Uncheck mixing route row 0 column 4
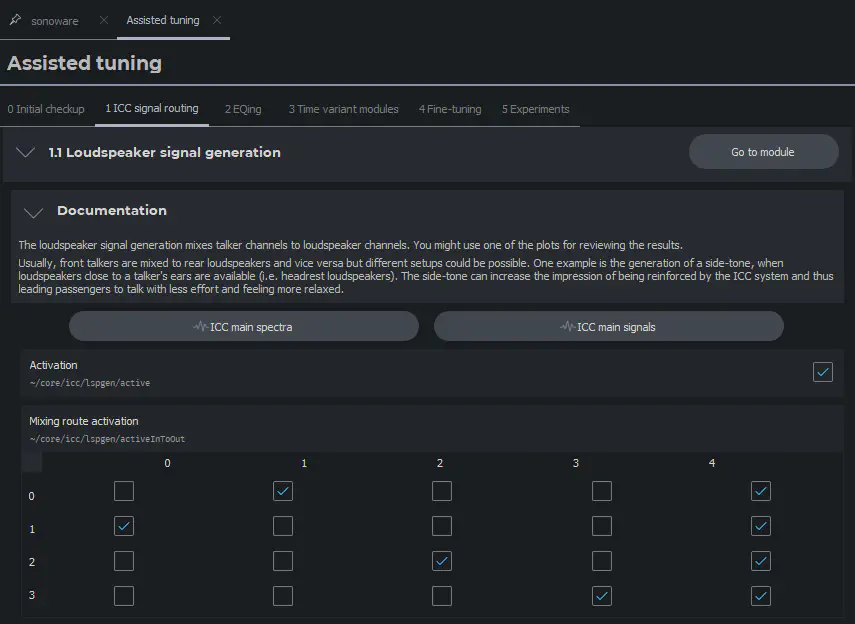855x624 pixels. [761, 491]
